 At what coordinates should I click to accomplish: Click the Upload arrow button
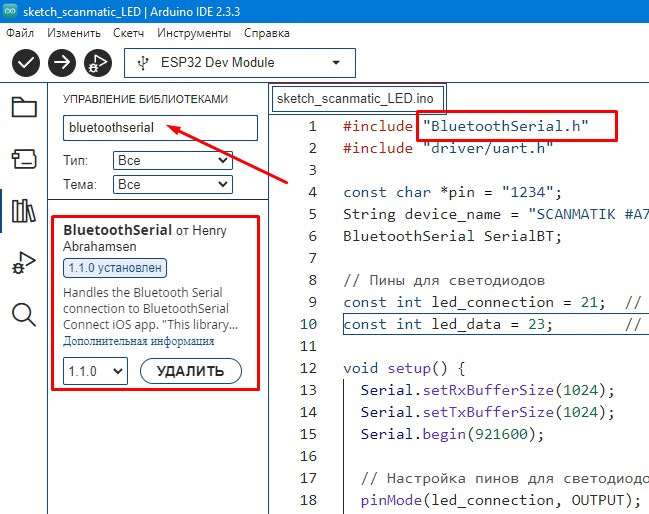click(62, 63)
